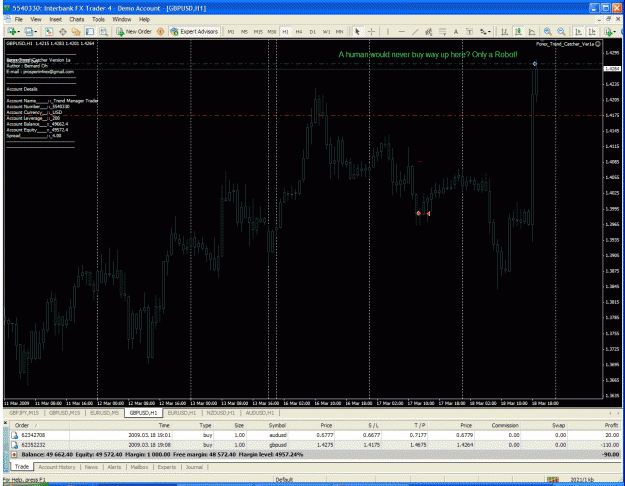The height and width of the screenshot is (486, 625).
Task: Switch chart to Line Chart
Action: [532, 31]
